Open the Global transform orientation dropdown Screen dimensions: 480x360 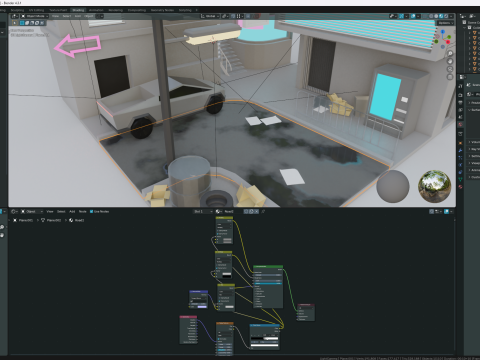pos(210,16)
